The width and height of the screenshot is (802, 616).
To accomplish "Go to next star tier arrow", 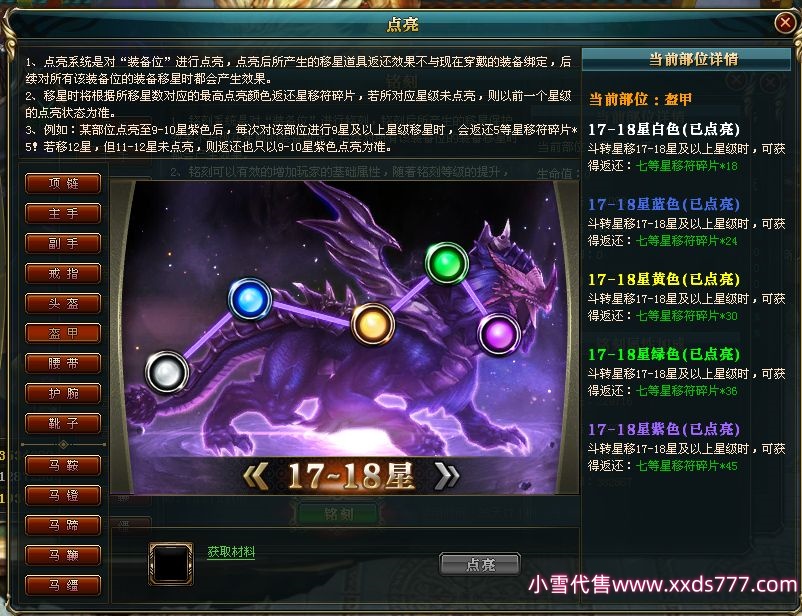I will point(447,476).
